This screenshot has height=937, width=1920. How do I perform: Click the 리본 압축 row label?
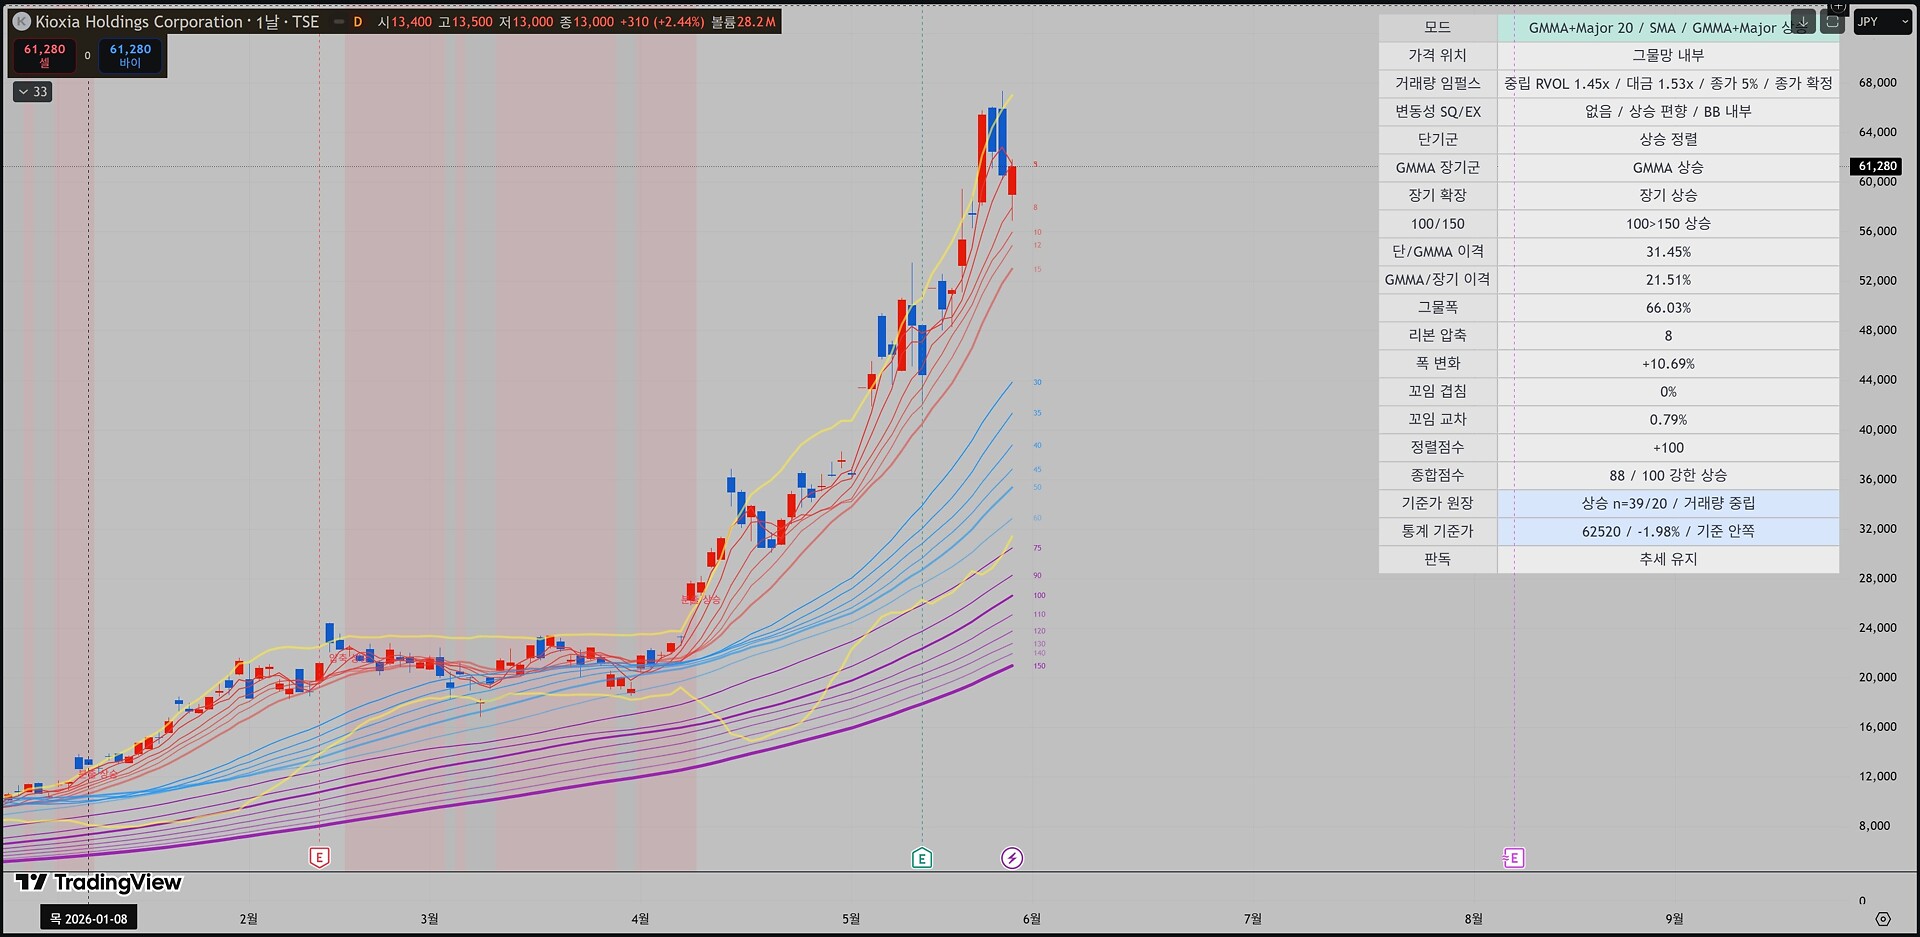pos(1437,335)
